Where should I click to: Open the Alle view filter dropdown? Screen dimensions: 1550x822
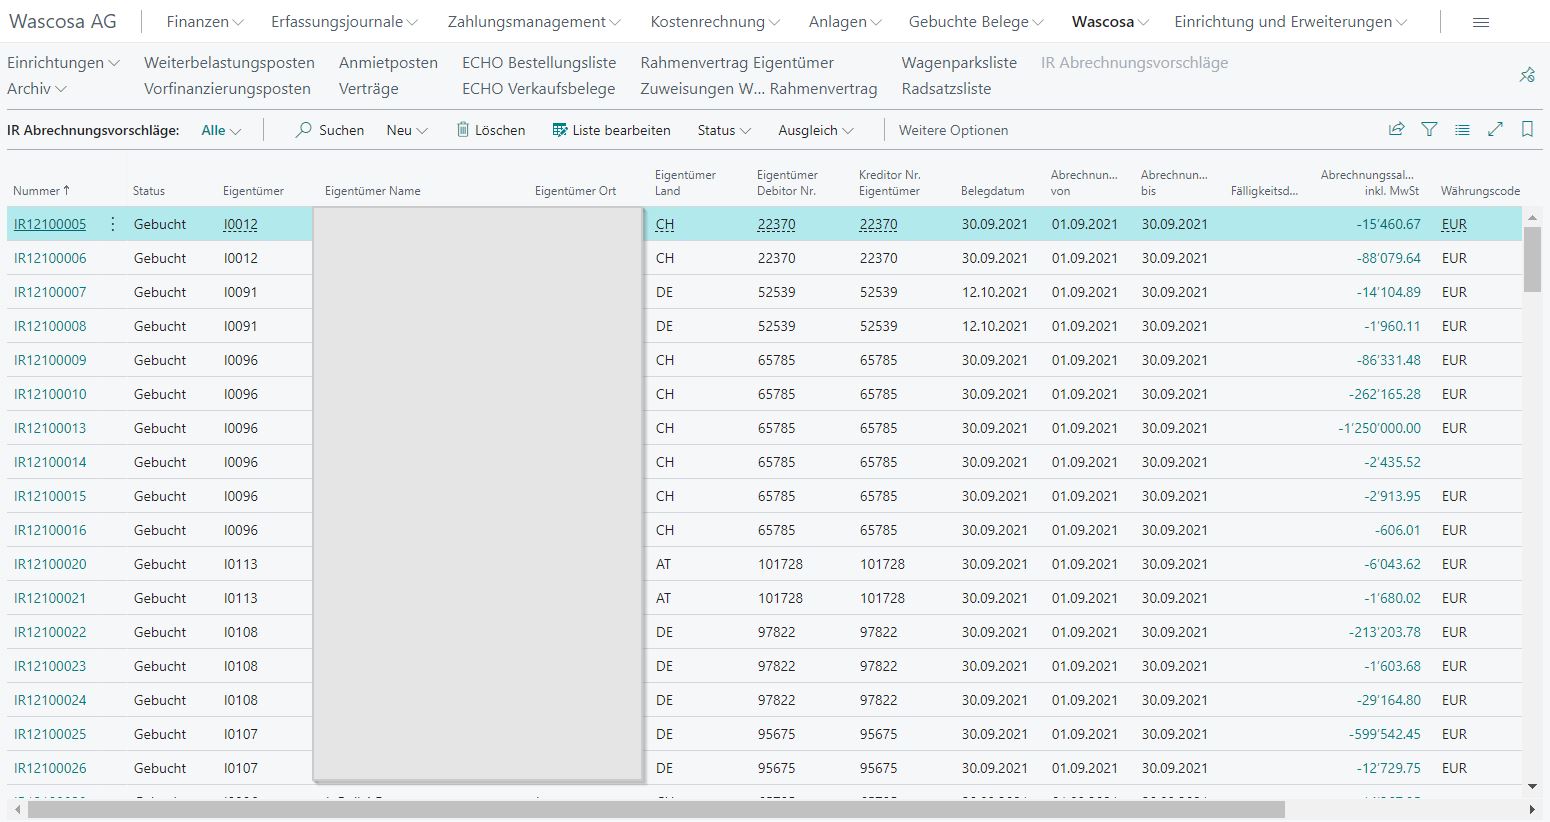221,130
